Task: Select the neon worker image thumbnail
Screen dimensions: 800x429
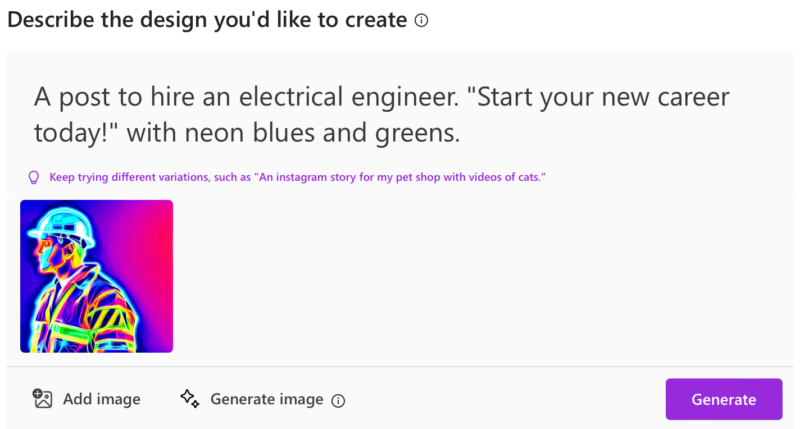Action: coord(96,276)
